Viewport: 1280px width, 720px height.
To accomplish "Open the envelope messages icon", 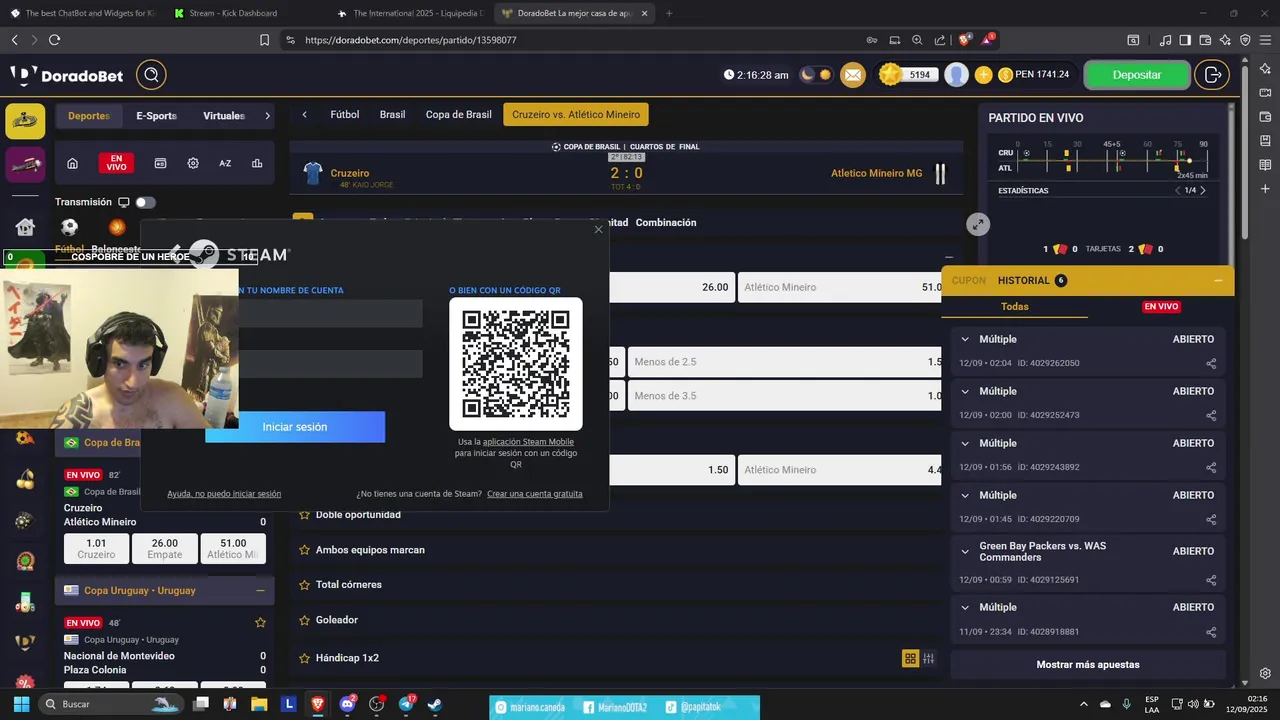I will [x=852, y=75].
